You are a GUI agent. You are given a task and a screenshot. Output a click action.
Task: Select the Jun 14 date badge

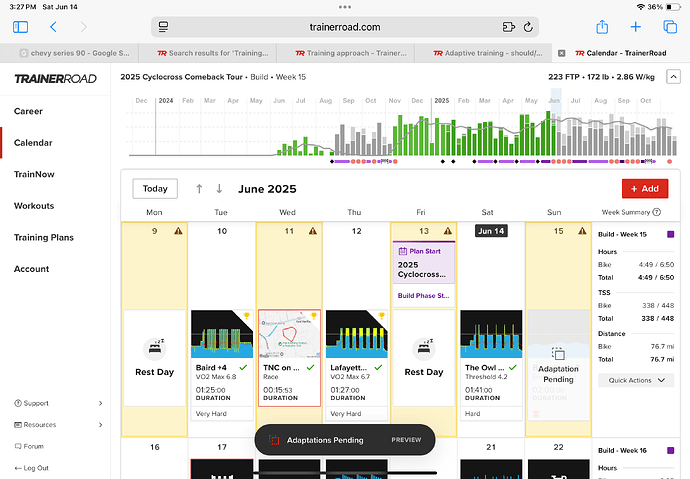click(491, 231)
